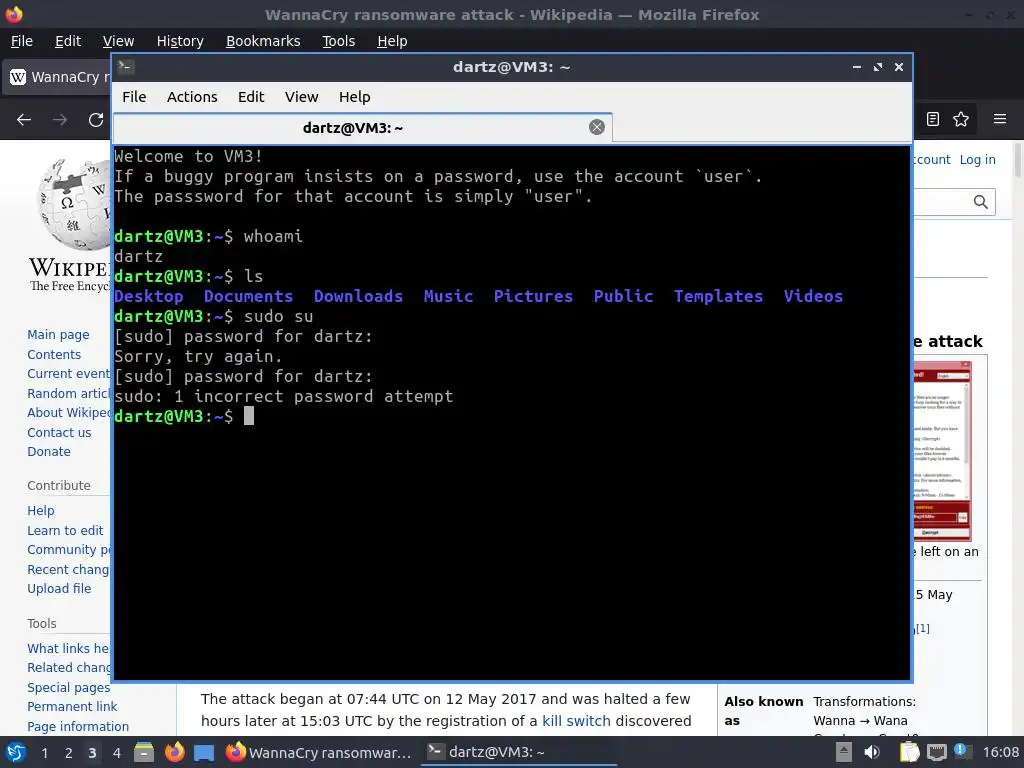Open network monitor tray icon
This screenshot has width=1024, height=768.
[936, 752]
